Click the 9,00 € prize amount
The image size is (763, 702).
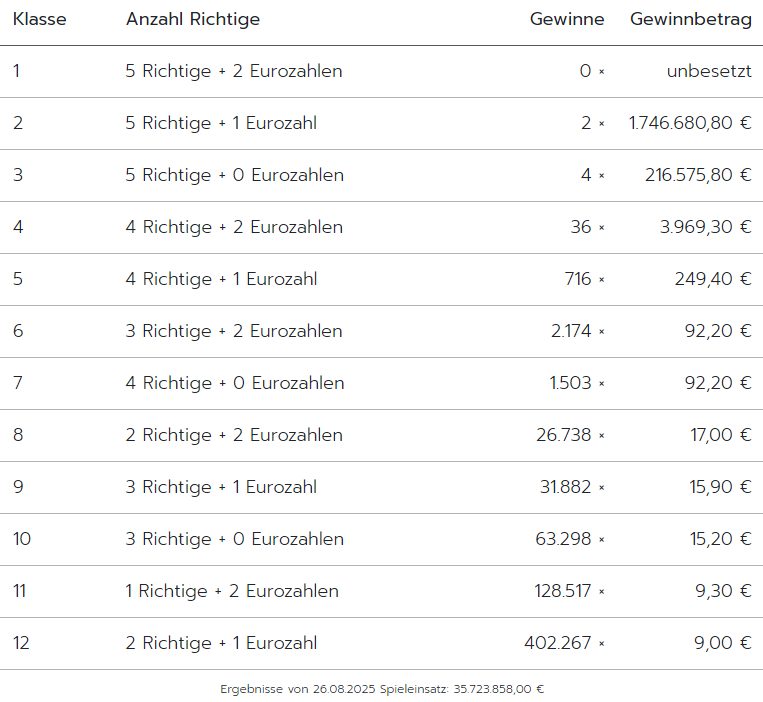[723, 643]
